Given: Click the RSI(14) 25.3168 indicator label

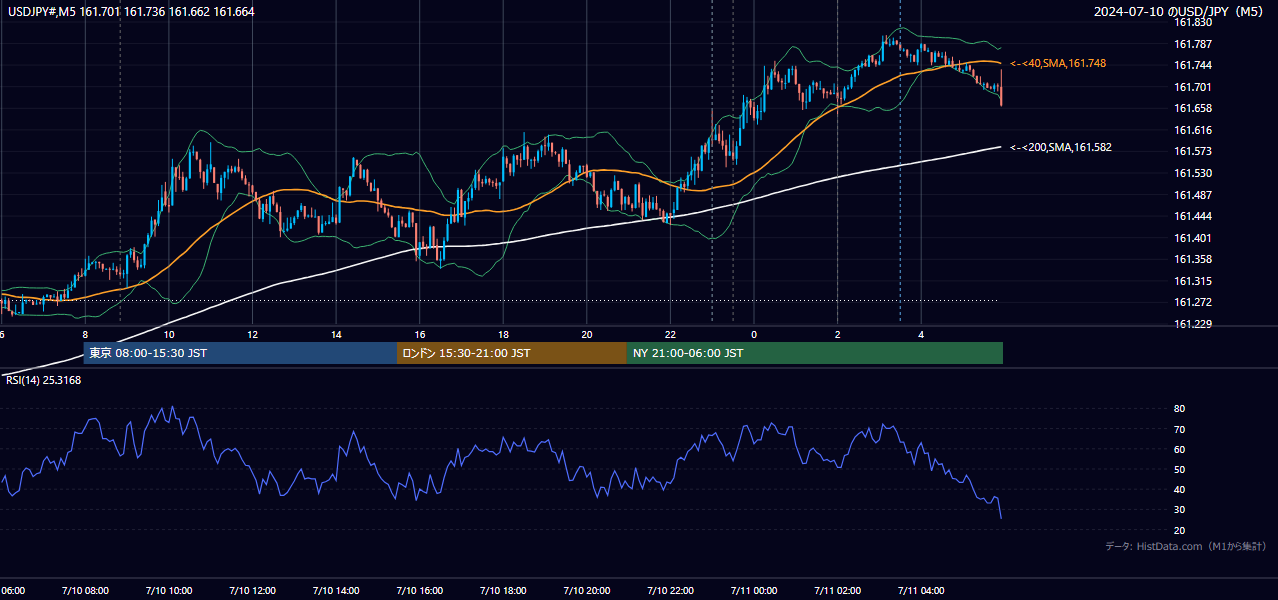Looking at the screenshot, I should 43,380.
